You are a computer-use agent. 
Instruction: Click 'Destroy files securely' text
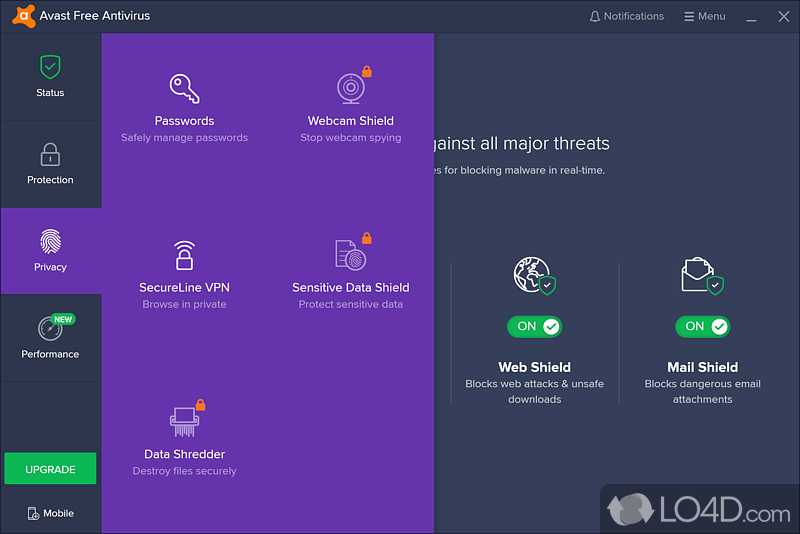[x=184, y=471]
